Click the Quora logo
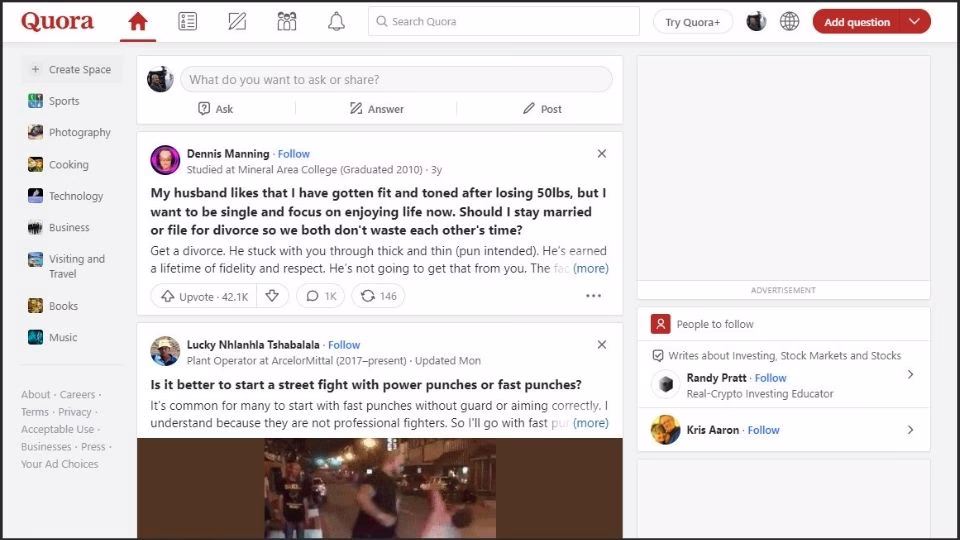This screenshot has height=540, width=960. point(58,21)
